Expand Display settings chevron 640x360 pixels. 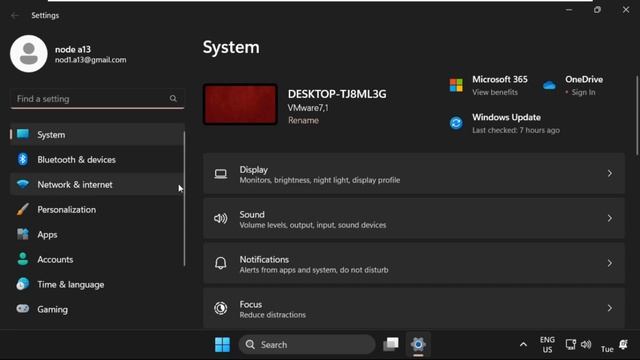click(610, 173)
